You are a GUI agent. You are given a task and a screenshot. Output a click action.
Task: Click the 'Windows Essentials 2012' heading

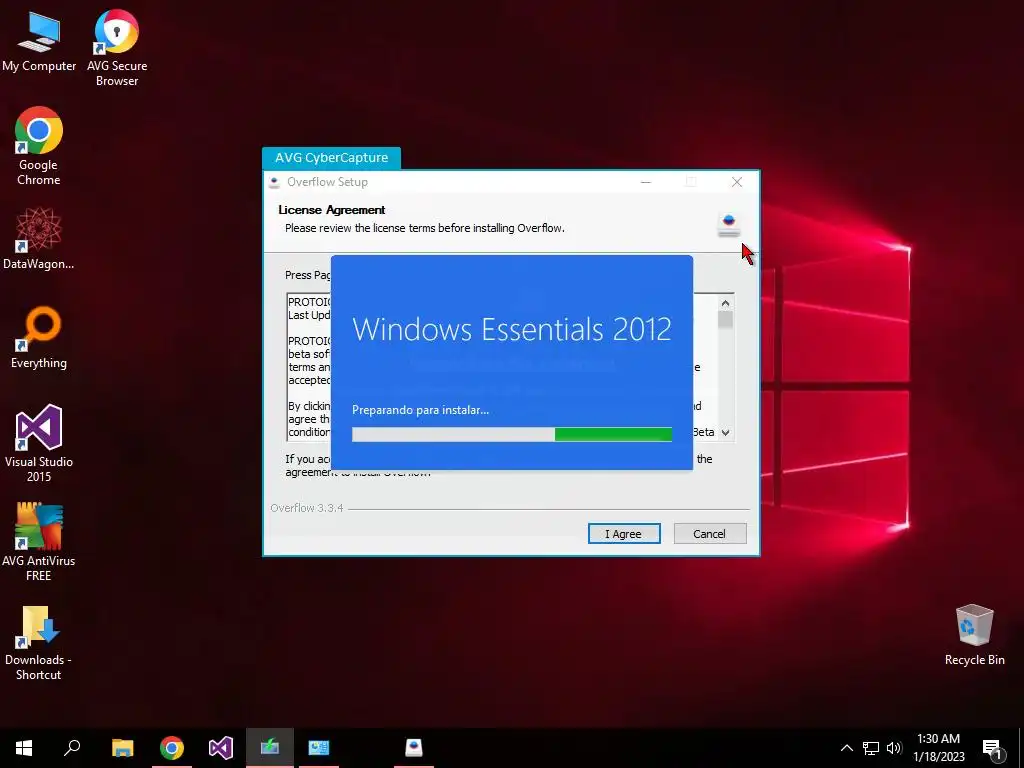coord(512,329)
